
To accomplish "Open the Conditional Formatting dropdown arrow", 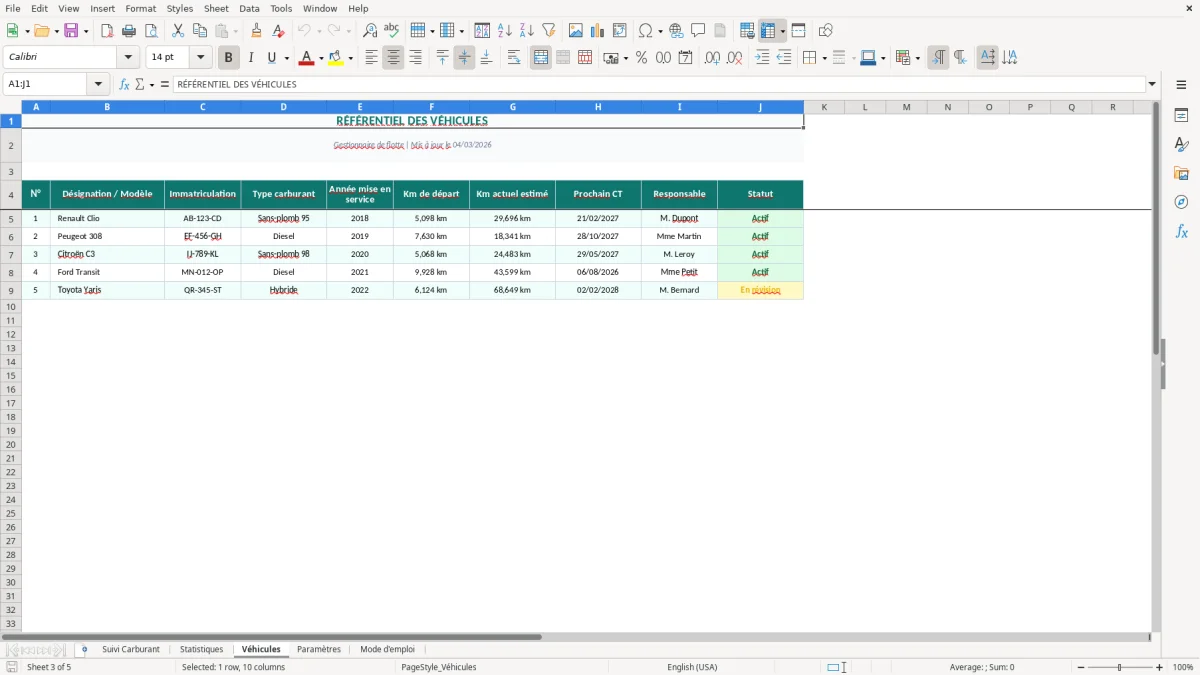I will [917, 58].
